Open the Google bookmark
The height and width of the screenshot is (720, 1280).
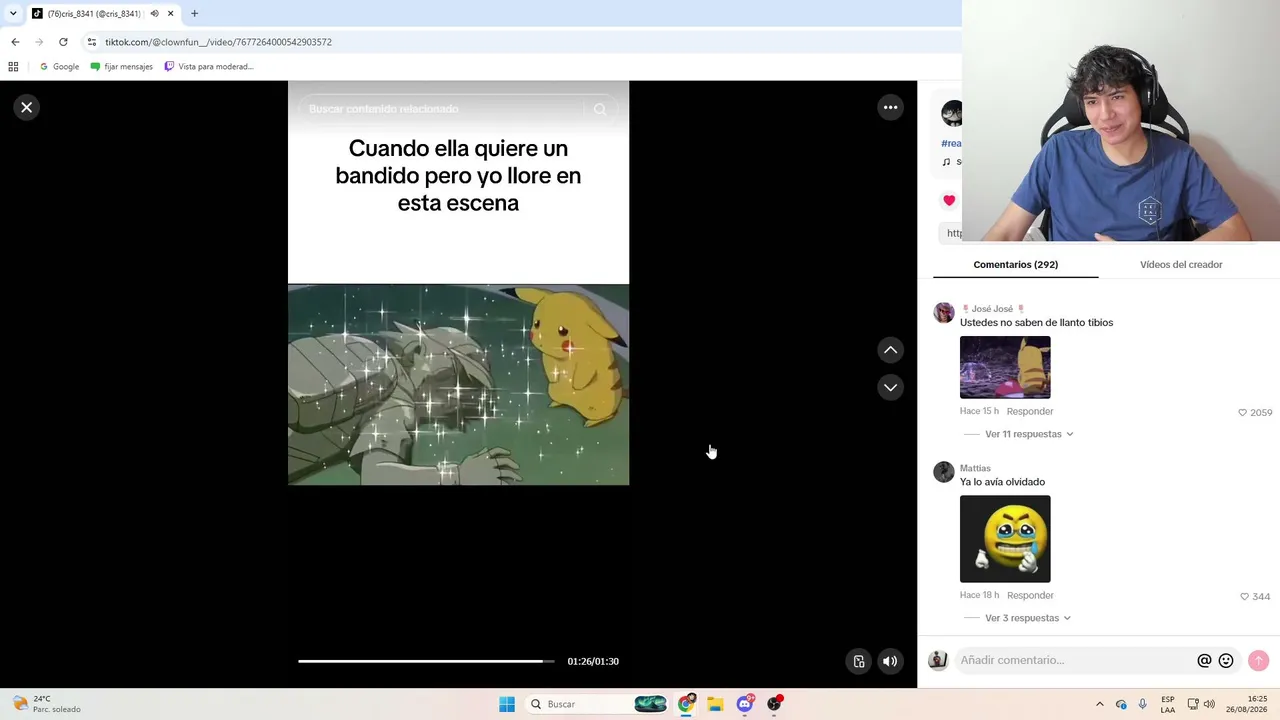click(x=59, y=67)
